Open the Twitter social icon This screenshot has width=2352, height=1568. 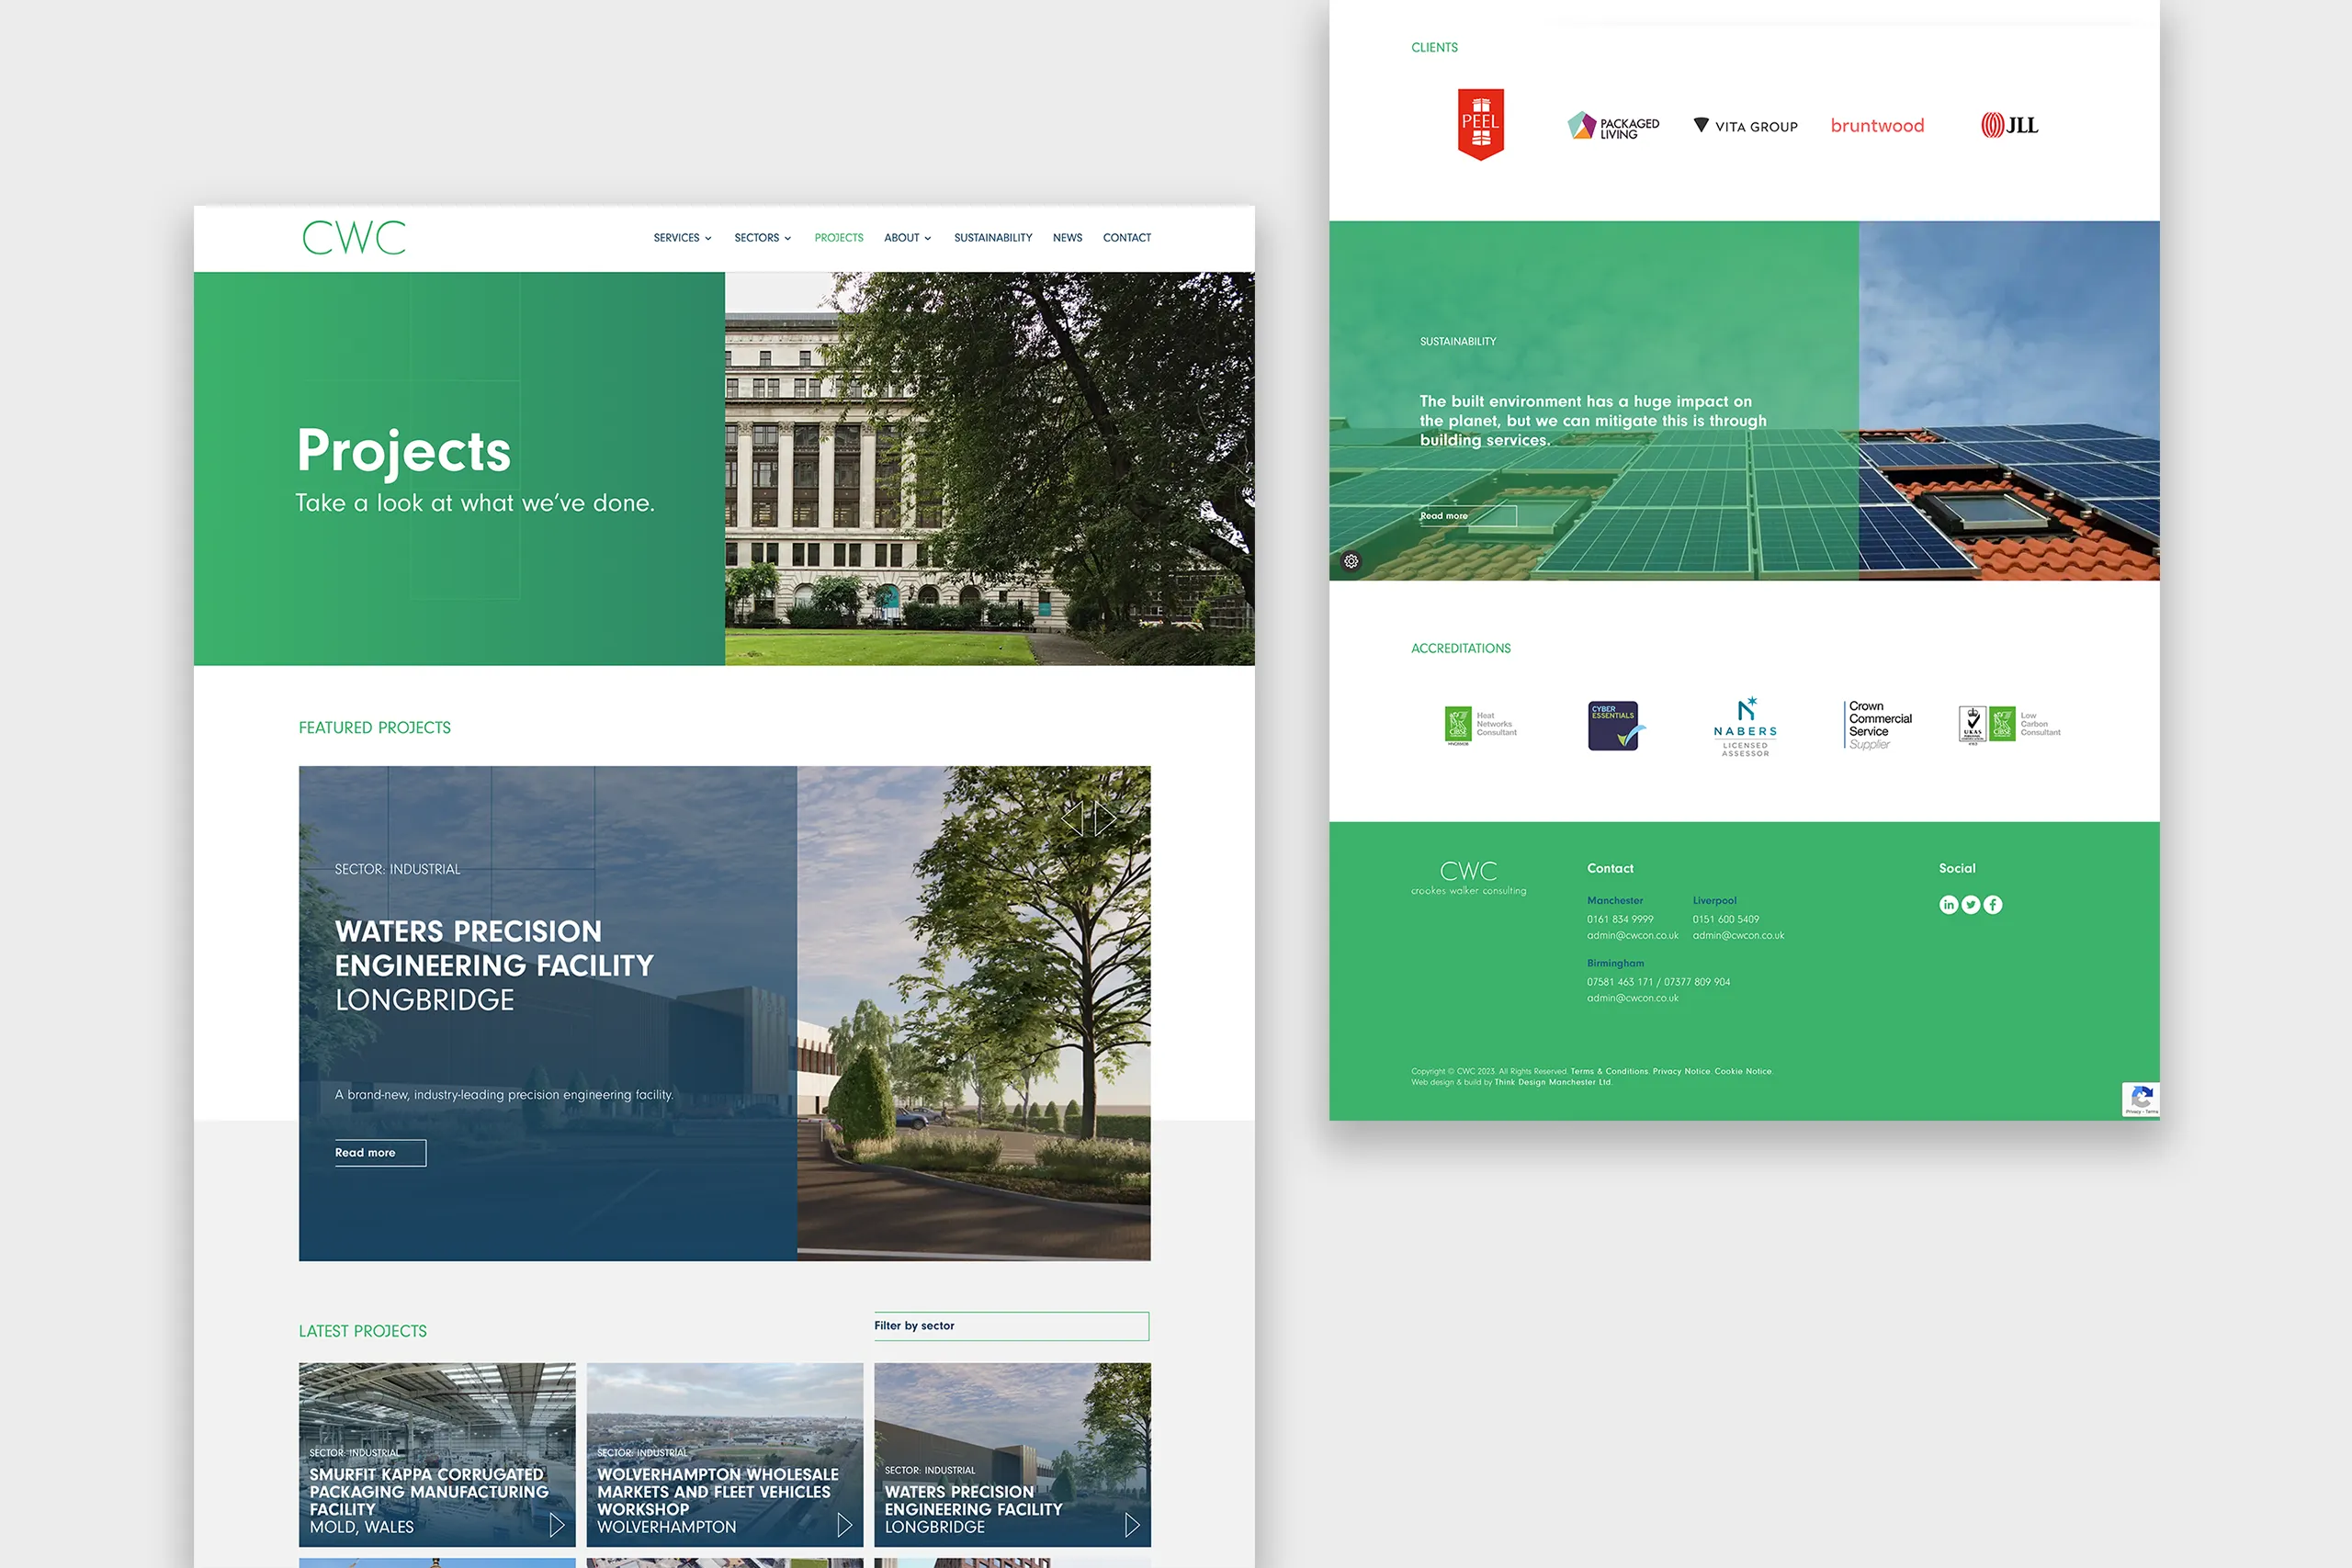click(1970, 905)
